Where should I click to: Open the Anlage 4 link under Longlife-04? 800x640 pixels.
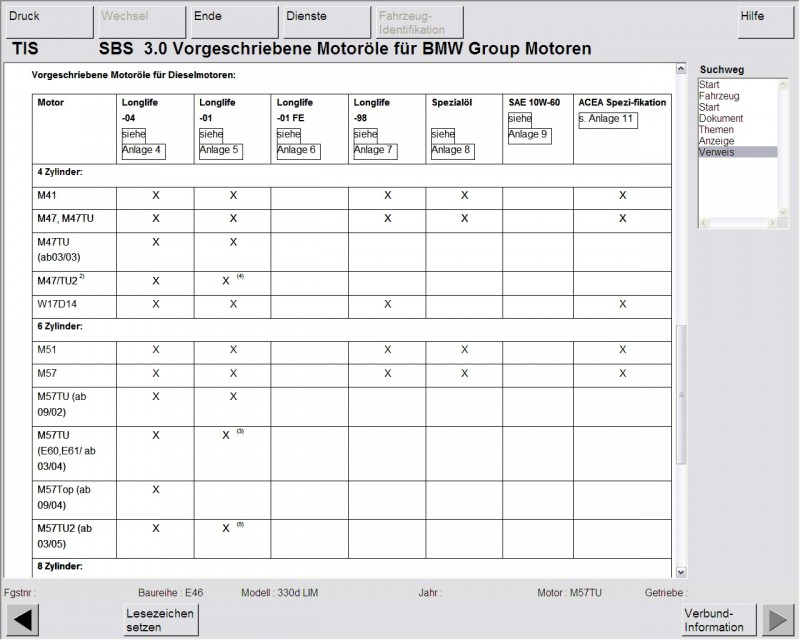143,151
